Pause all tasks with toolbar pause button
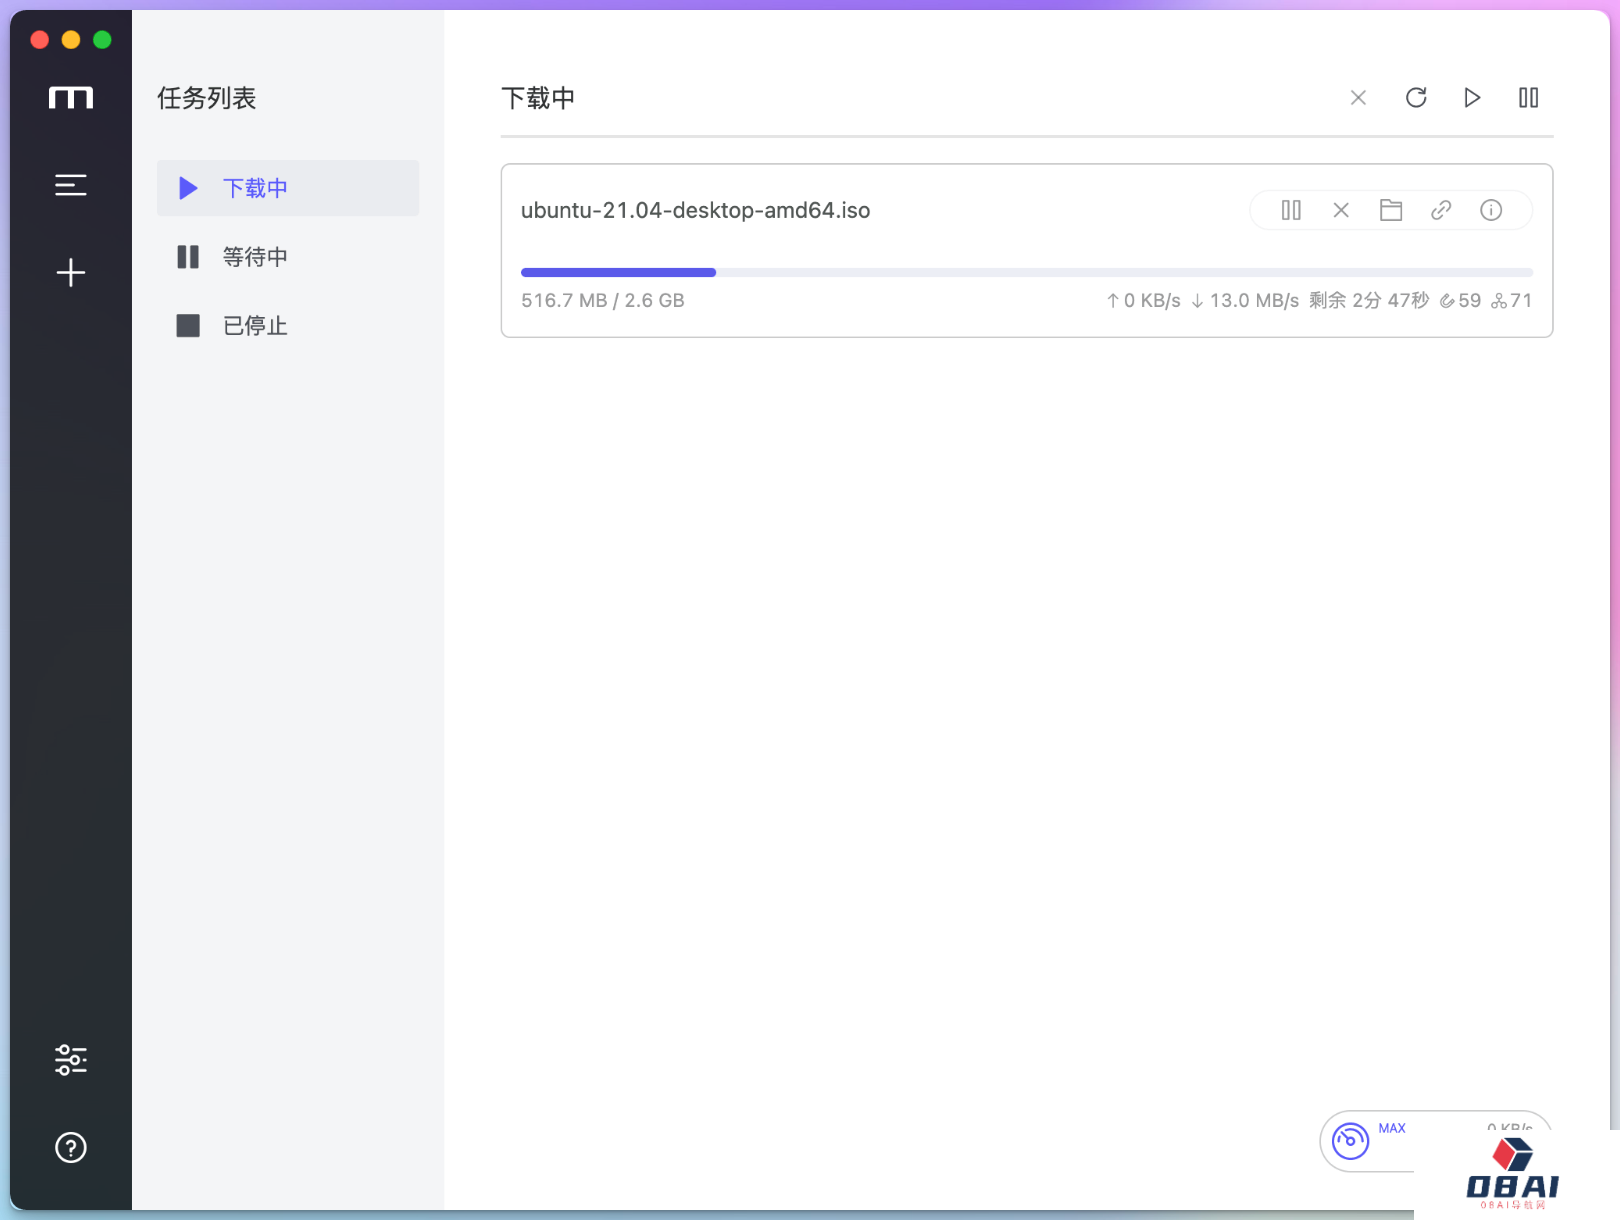This screenshot has width=1620, height=1220. (x=1528, y=98)
